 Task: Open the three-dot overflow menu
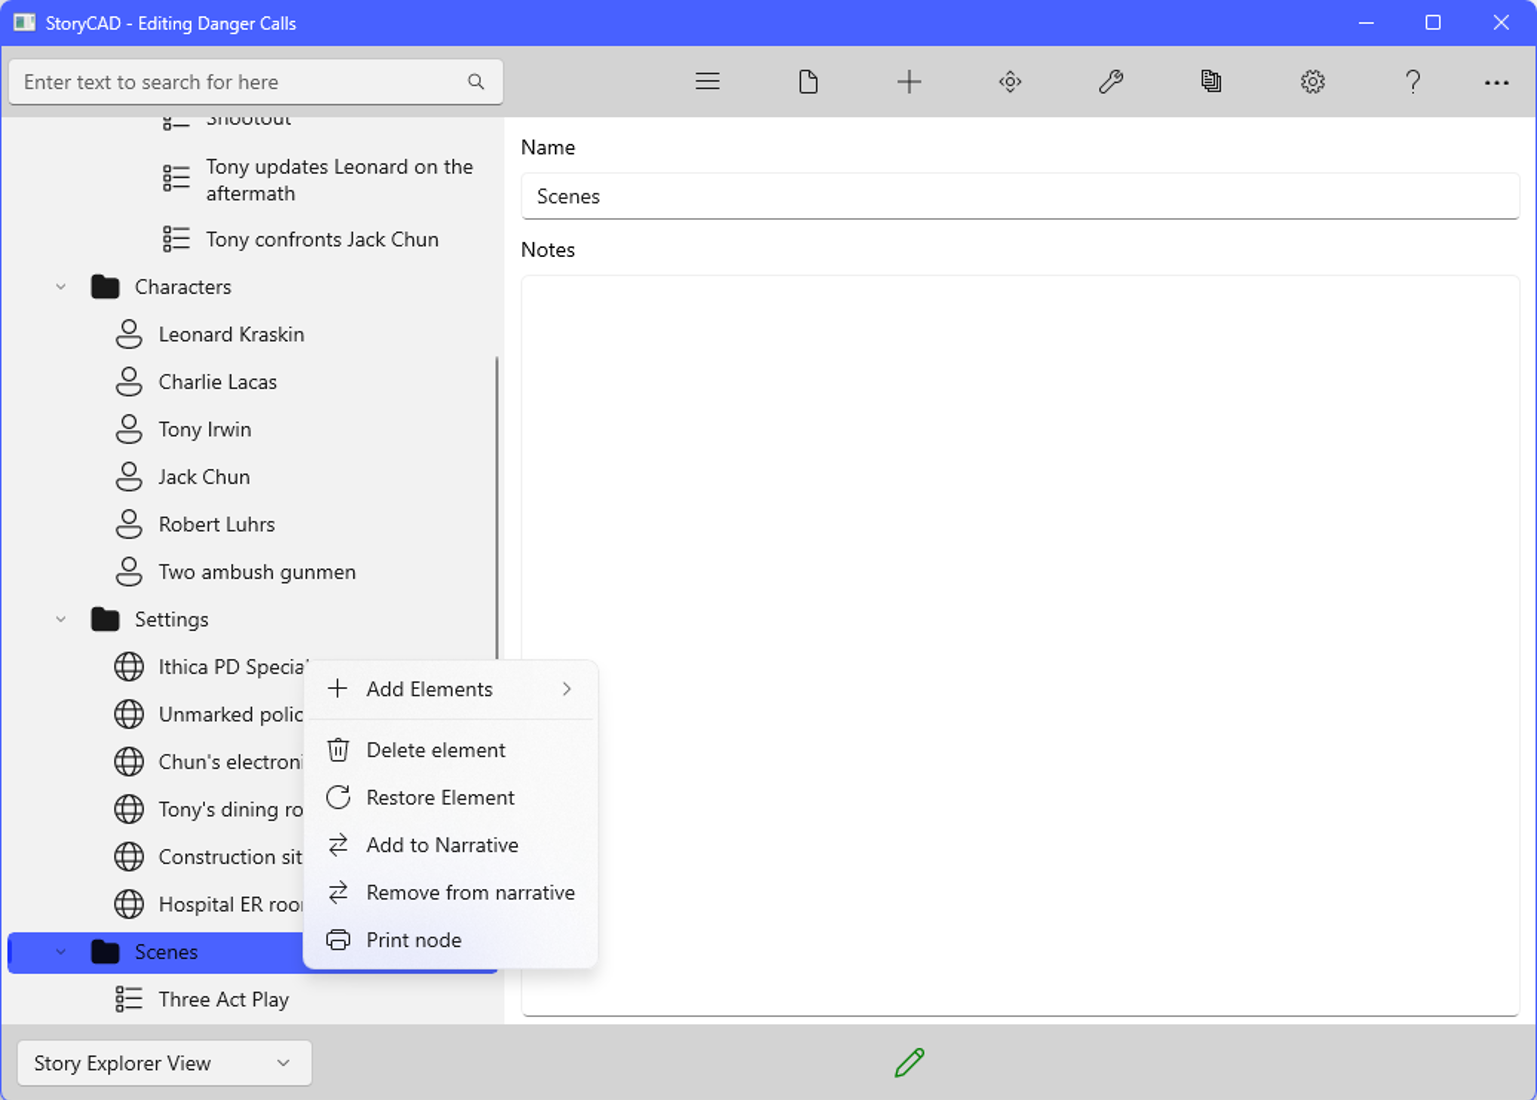tap(1496, 82)
